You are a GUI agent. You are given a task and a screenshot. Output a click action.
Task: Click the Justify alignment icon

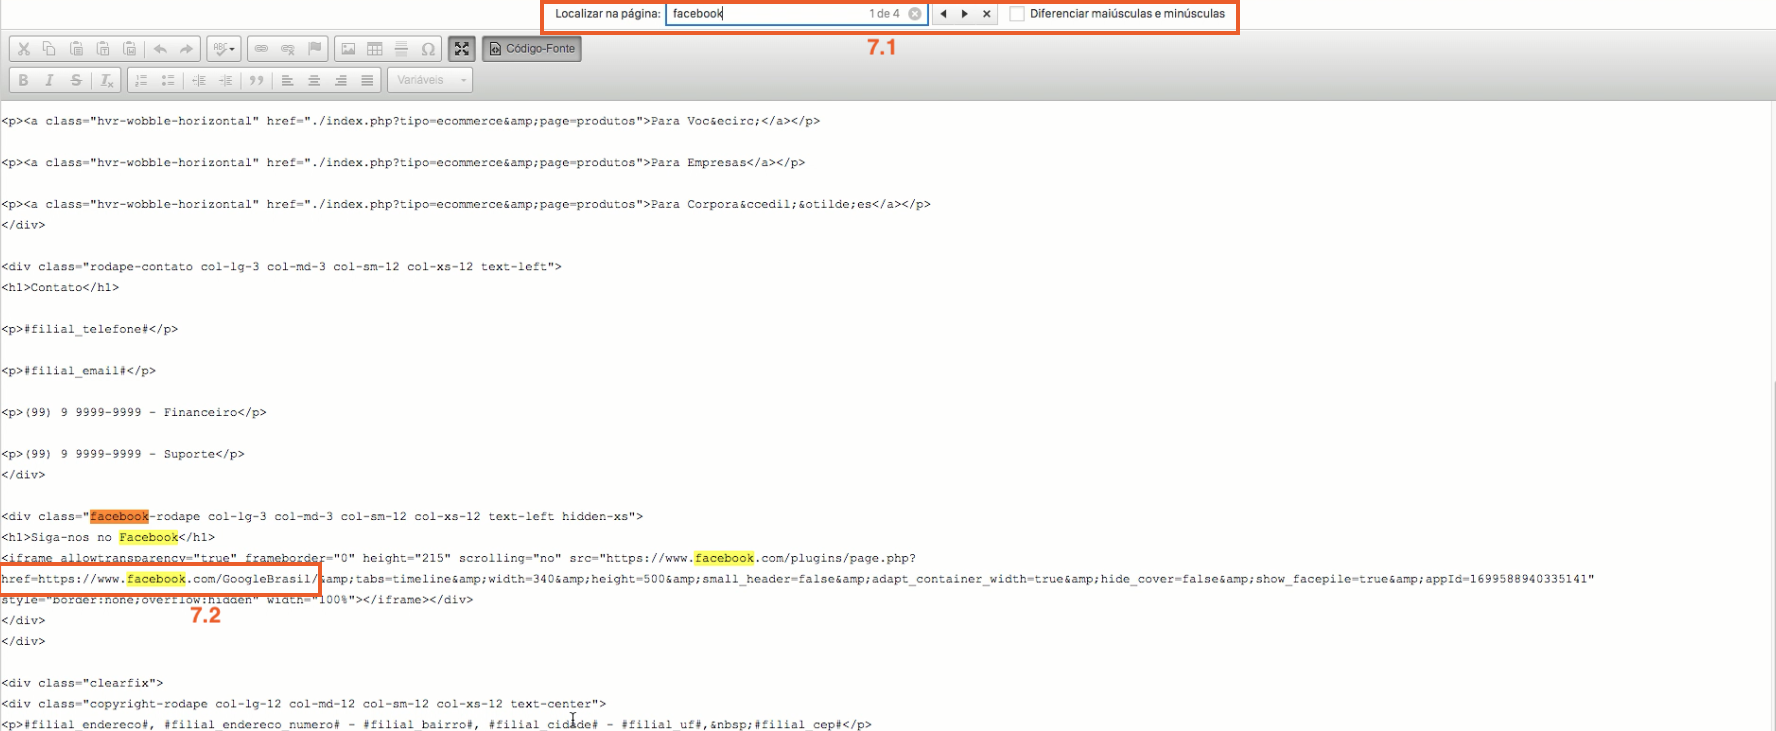pyautogui.click(x=367, y=80)
